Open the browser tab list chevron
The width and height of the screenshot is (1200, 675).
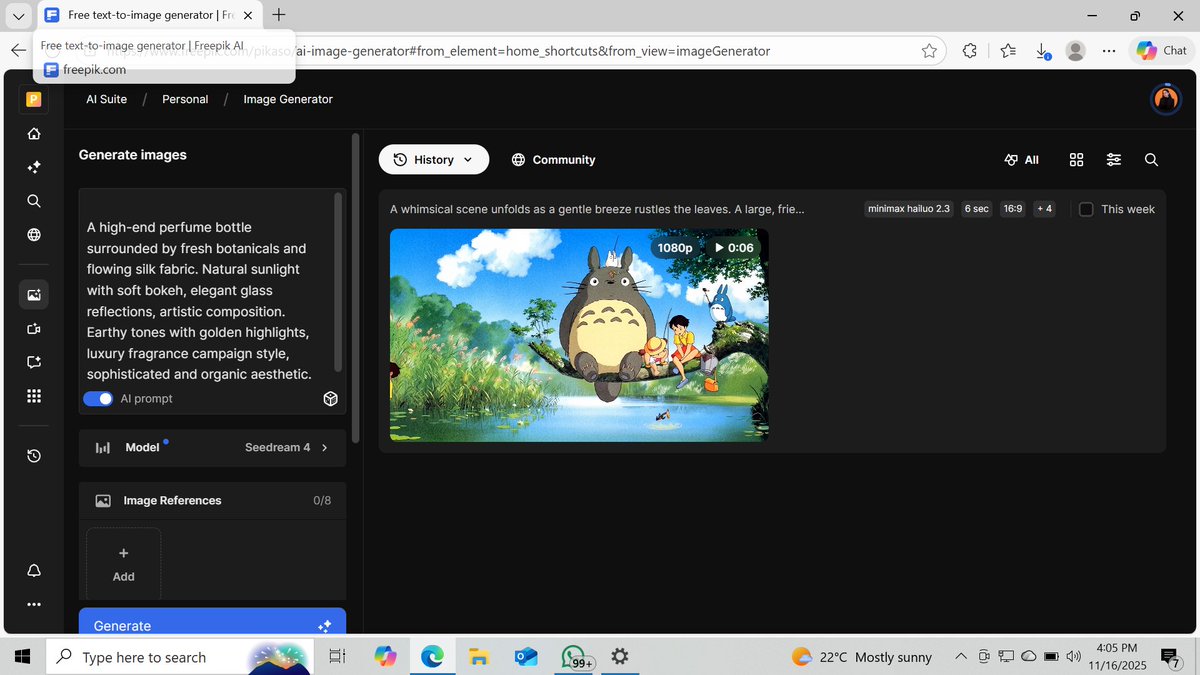click(x=18, y=16)
